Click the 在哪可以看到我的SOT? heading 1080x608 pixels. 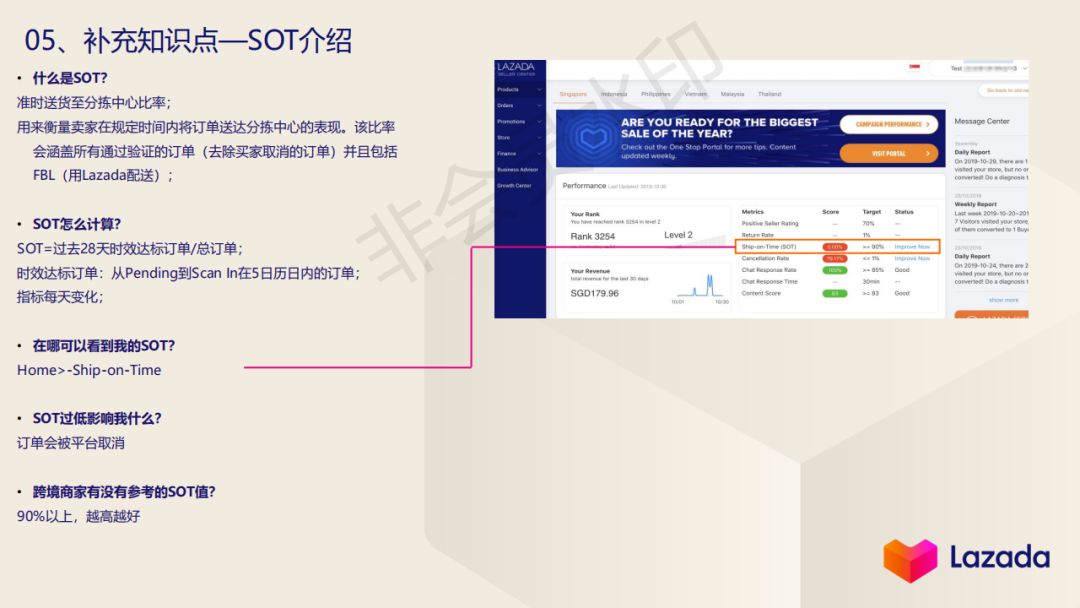[104, 346]
